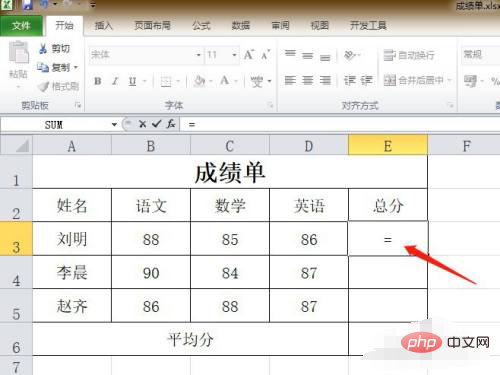Open the Underline dropdown arrow
Screen dimensions: 500x375
point(145,81)
